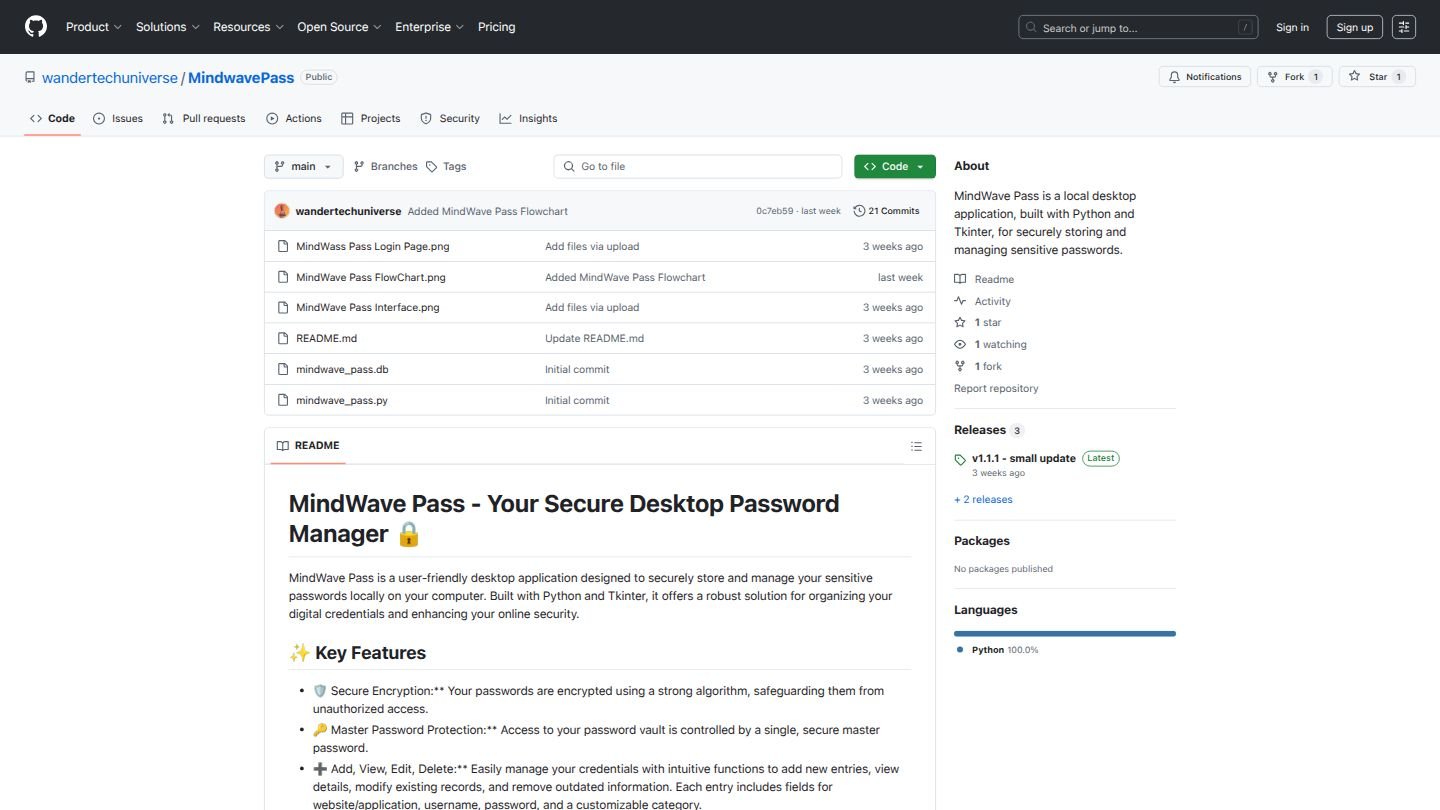
Task: Fork the MindwavePass repository
Action: tap(1293, 77)
